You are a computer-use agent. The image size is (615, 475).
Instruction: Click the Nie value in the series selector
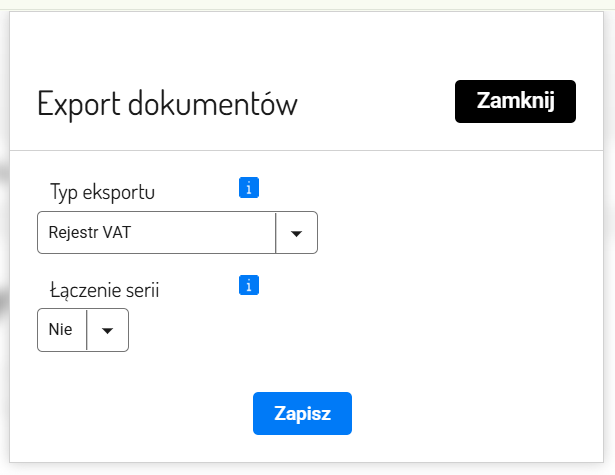point(61,330)
